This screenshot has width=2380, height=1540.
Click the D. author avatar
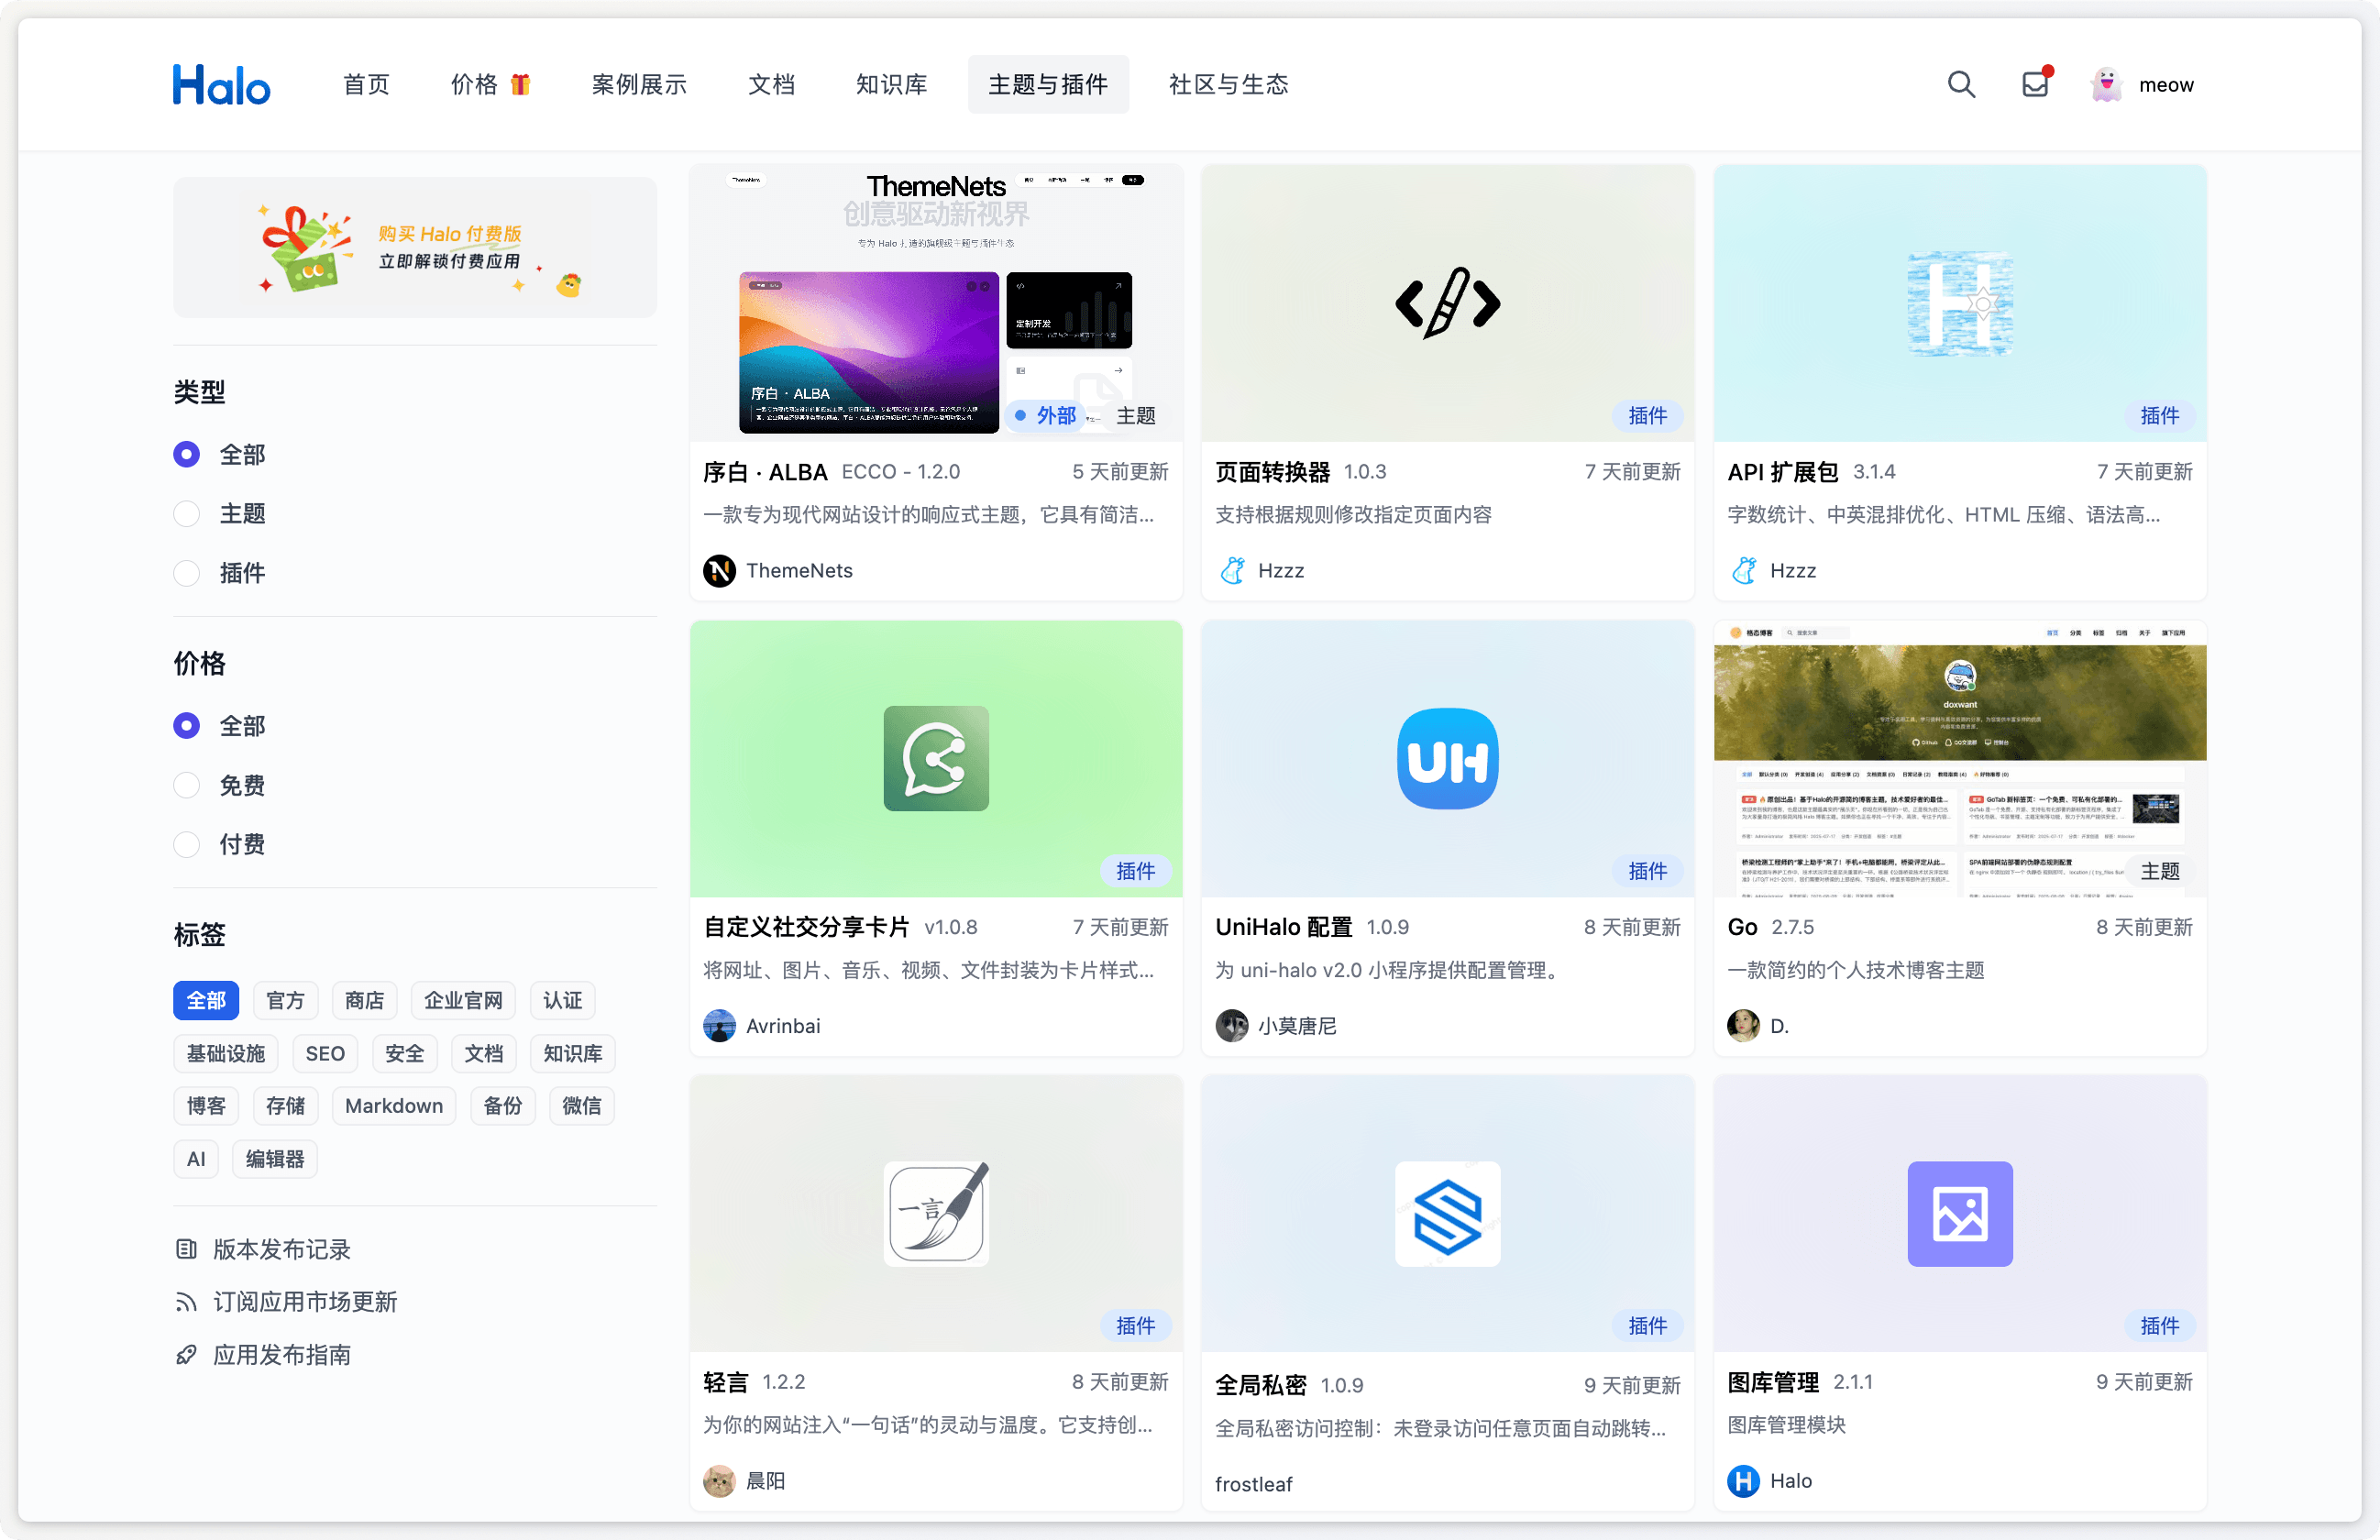point(1744,1026)
